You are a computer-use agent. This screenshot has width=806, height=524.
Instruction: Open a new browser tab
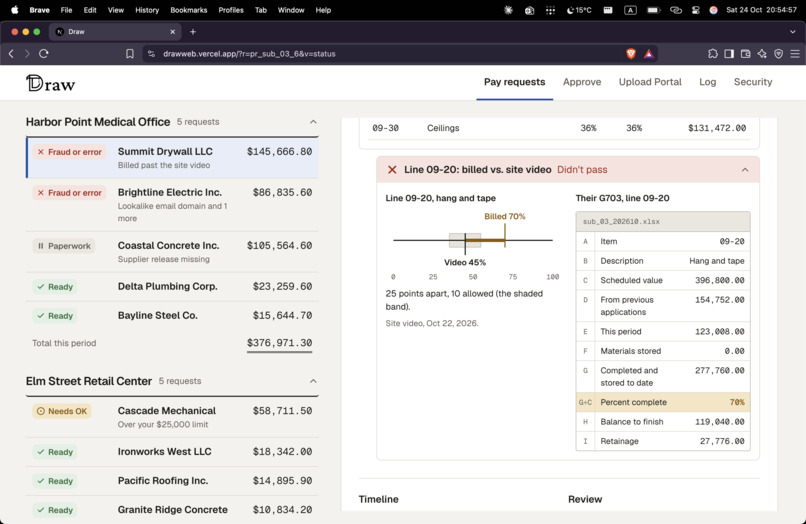(193, 32)
